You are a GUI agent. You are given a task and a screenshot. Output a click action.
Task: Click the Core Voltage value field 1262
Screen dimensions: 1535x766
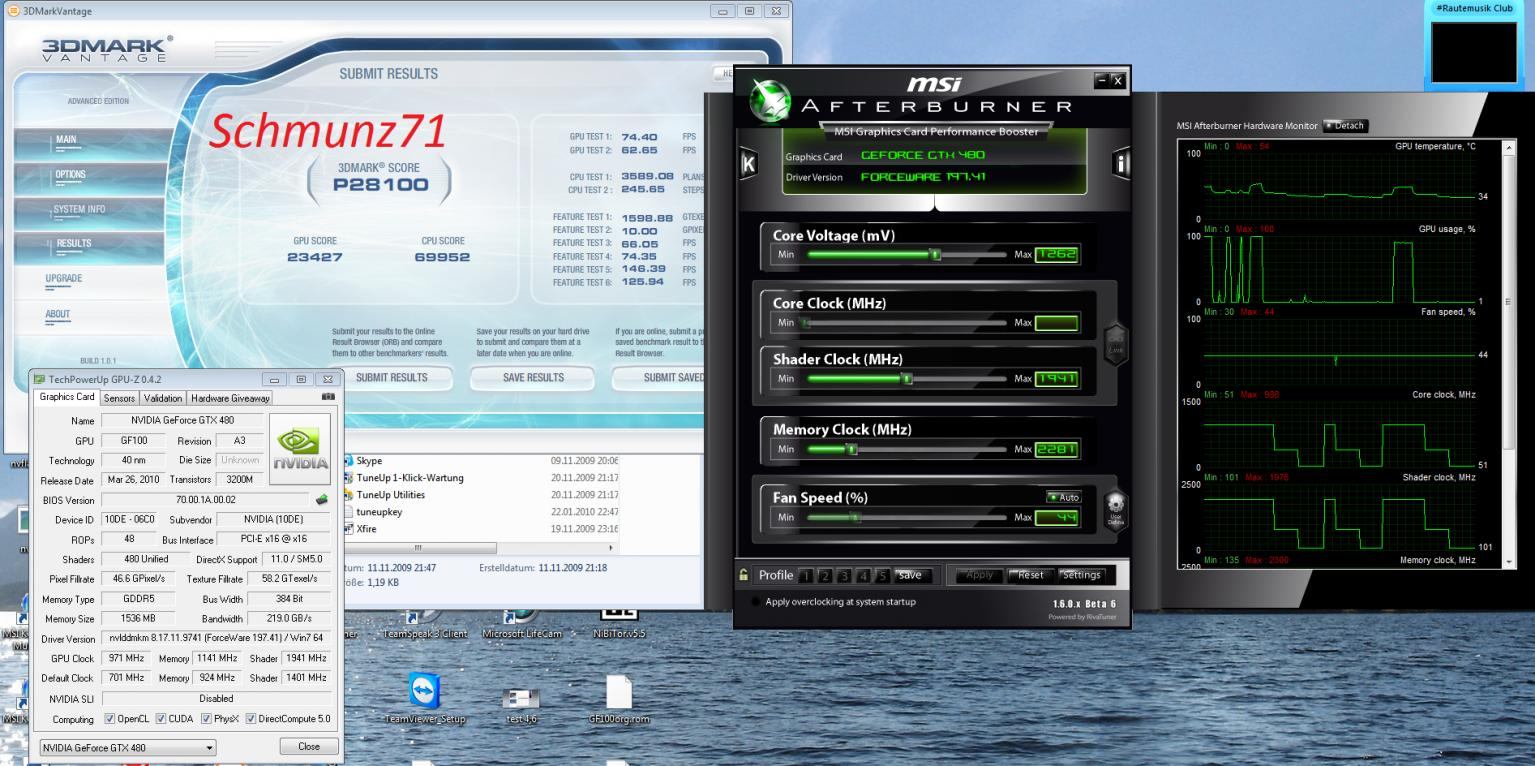tap(1057, 254)
